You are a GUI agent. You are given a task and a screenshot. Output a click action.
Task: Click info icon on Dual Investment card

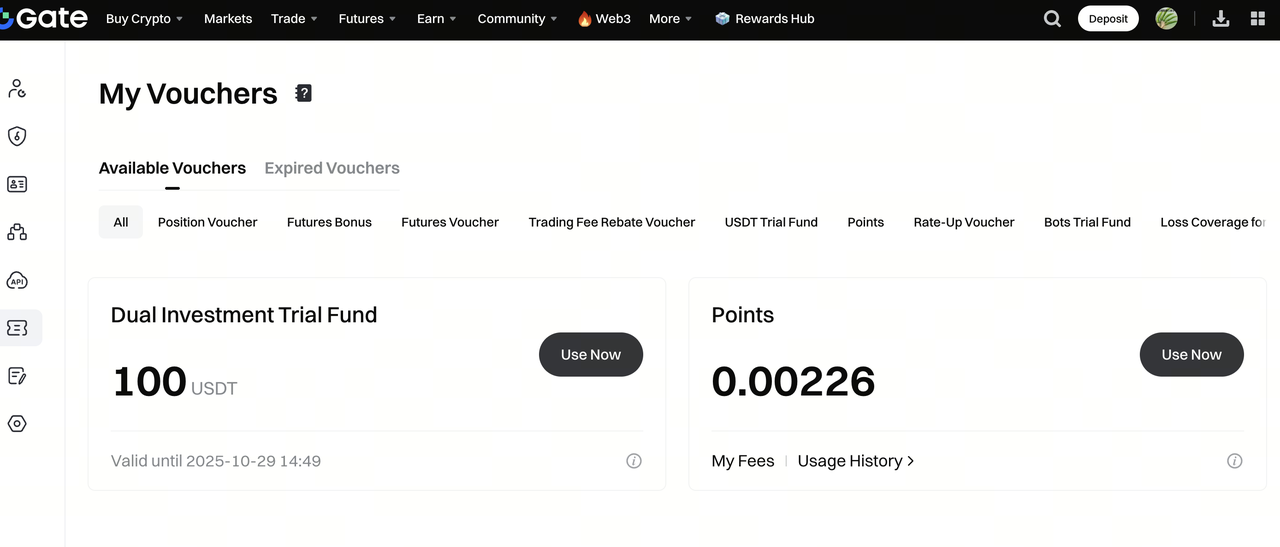tap(633, 461)
